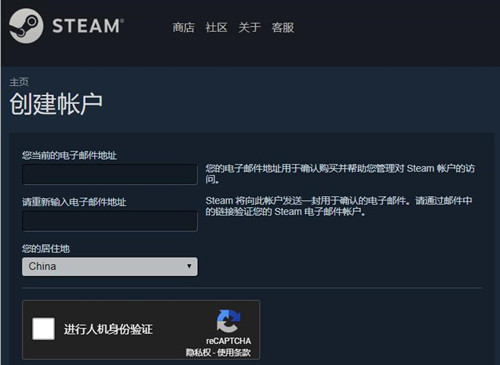This screenshot has height=365, width=500.
Task: Click the 您的居住地 label
Action: [x=46, y=249]
